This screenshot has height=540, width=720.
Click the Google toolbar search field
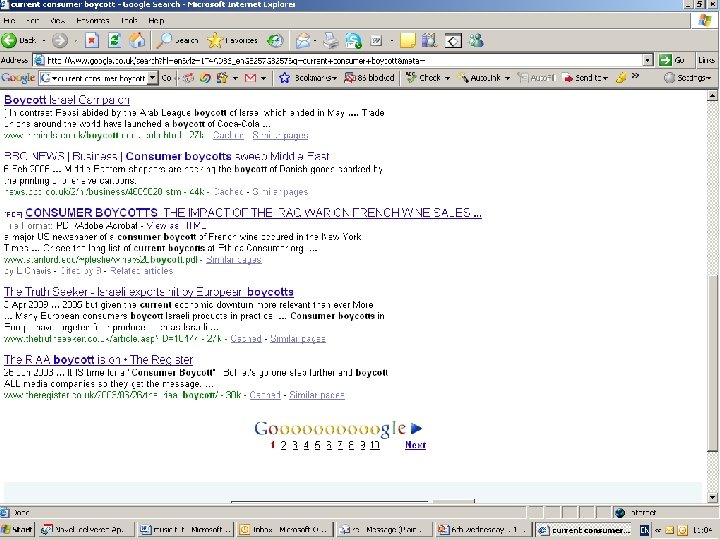click(98, 78)
